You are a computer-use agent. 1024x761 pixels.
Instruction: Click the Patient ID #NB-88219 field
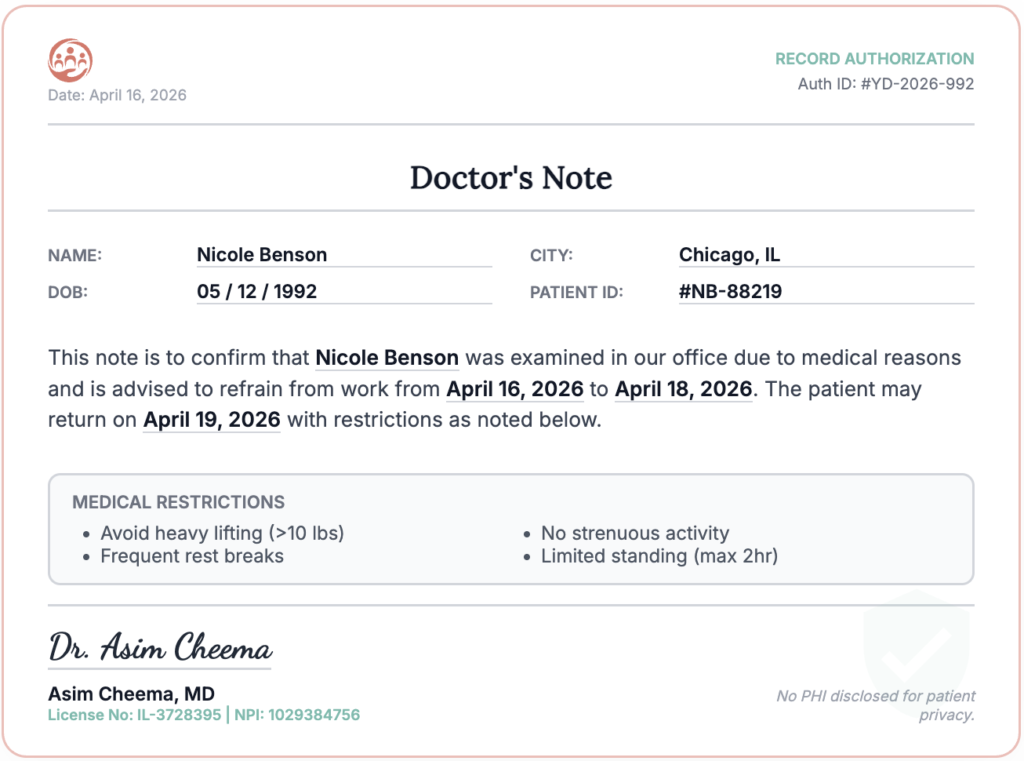[826, 291]
